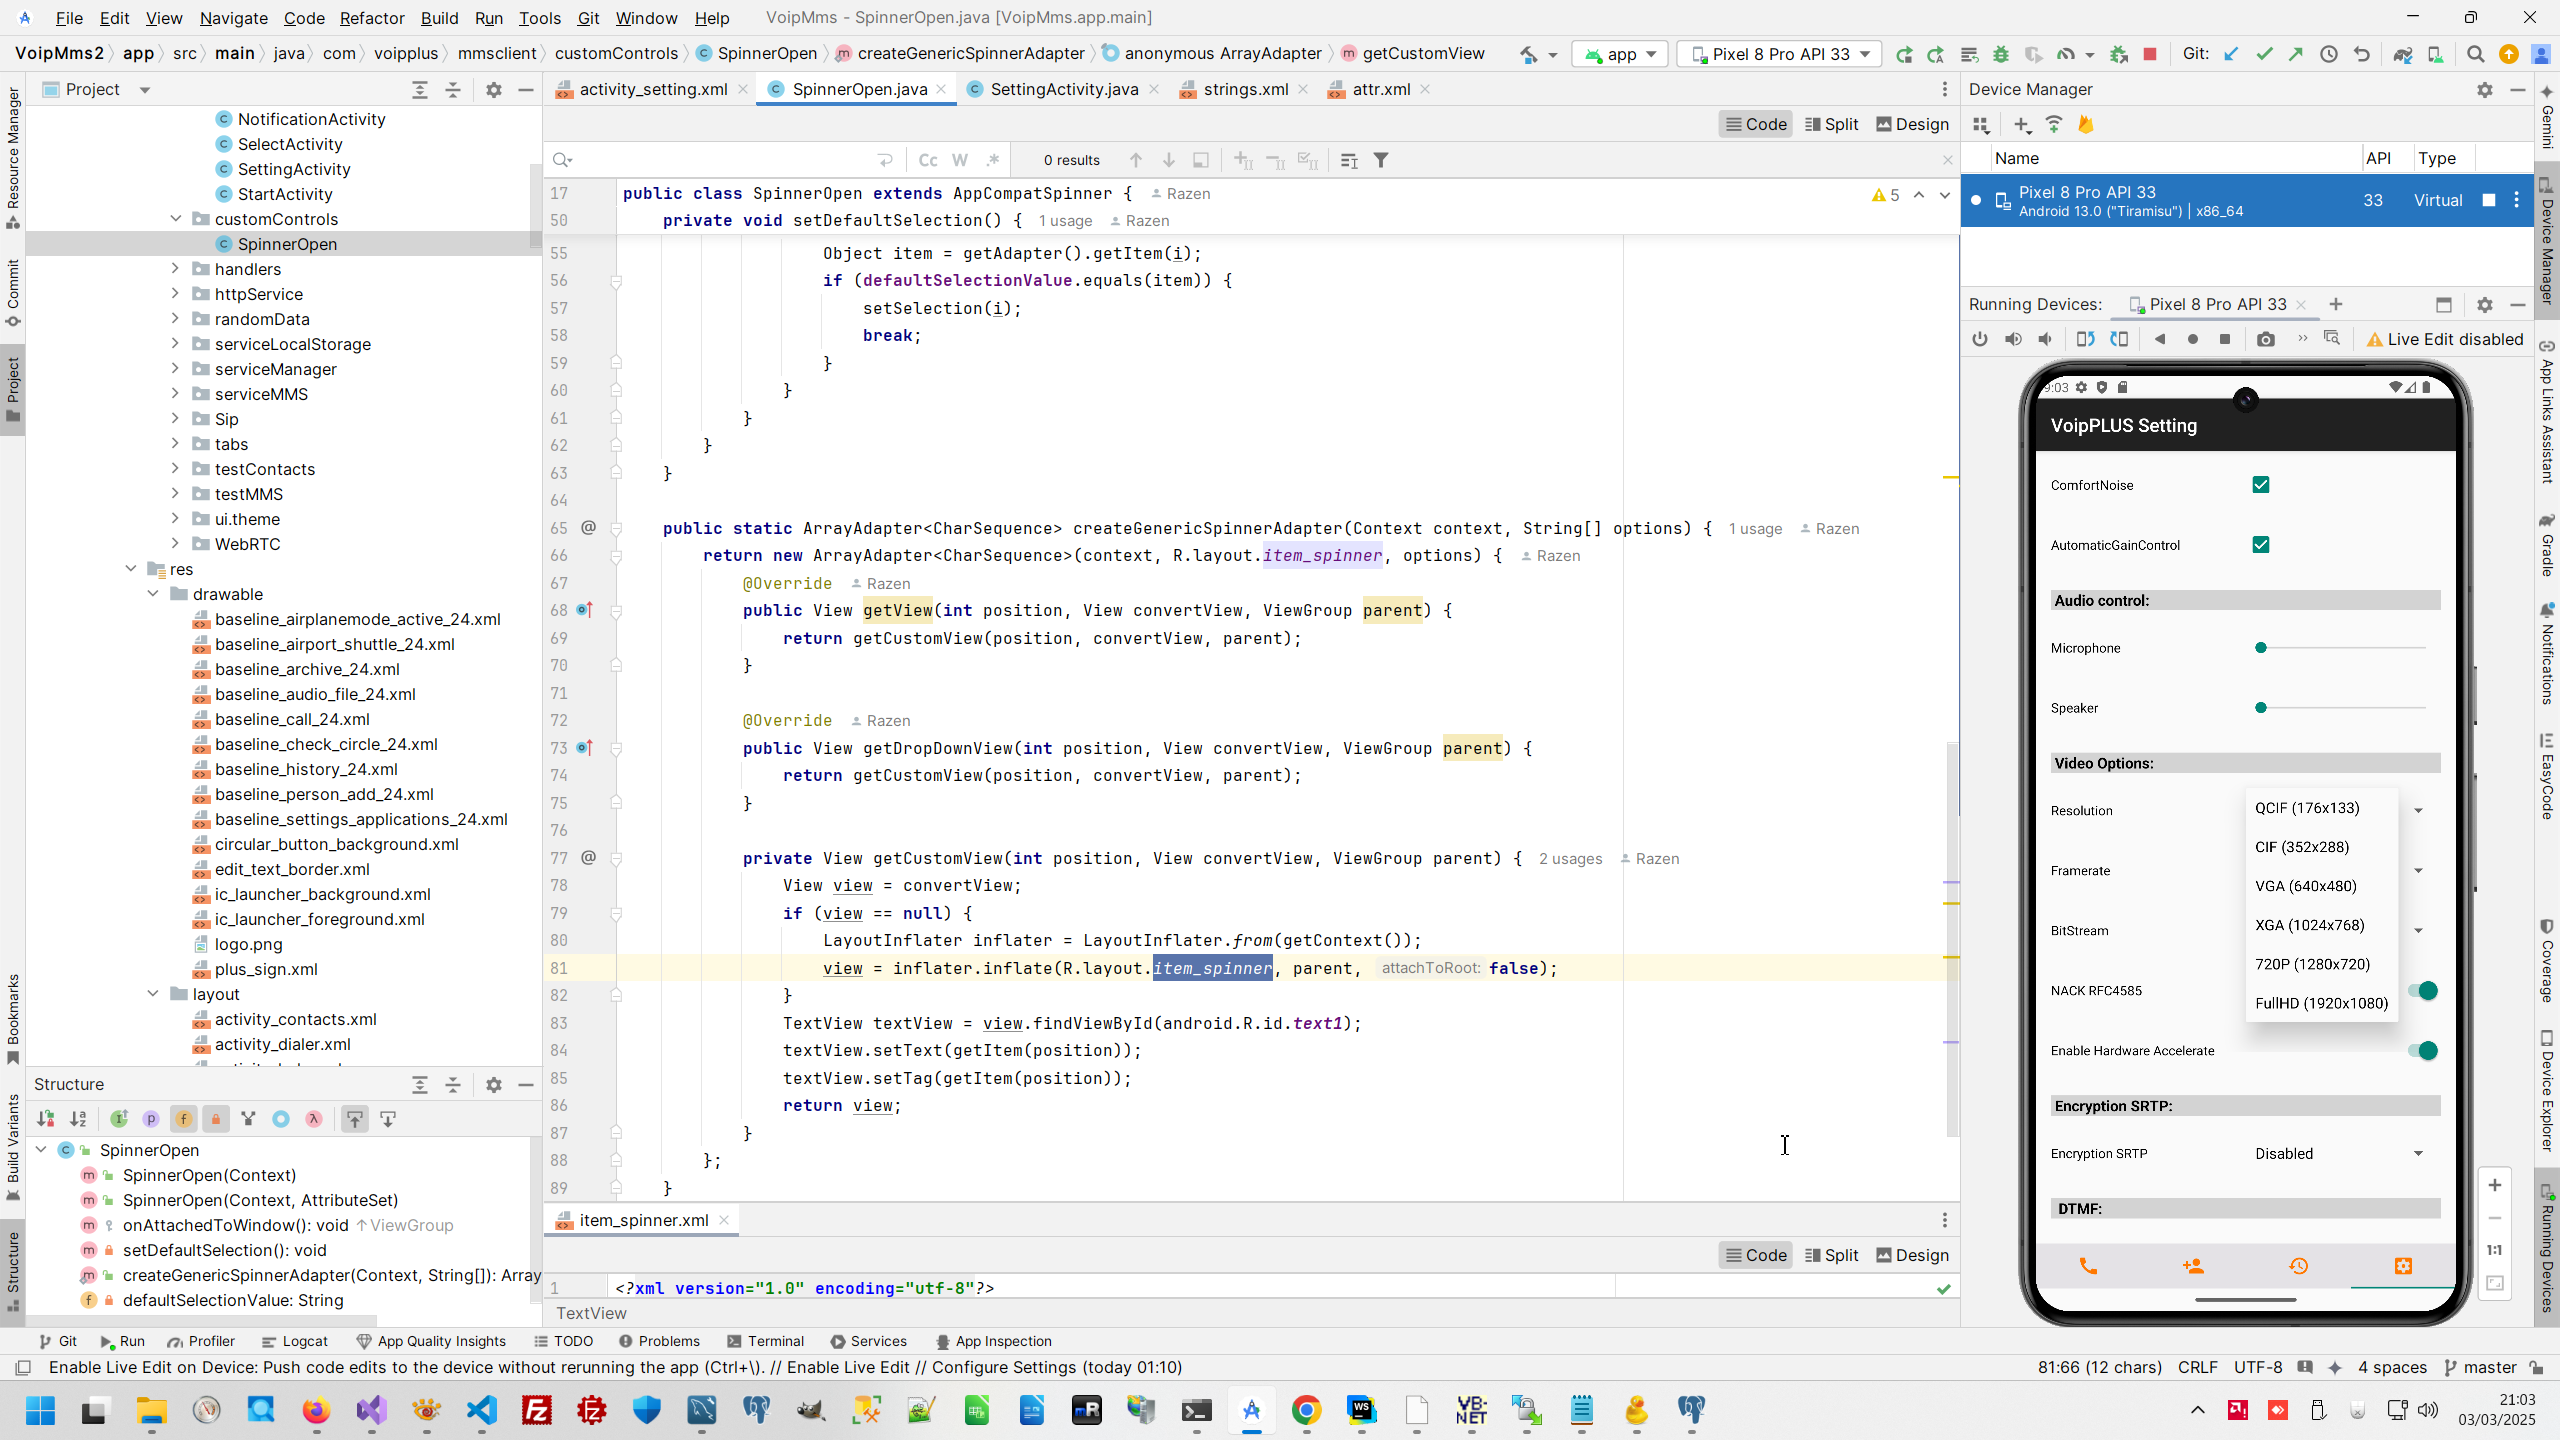Click the Stop app red square icon
2560x1440 pixels.
coord(2150,54)
